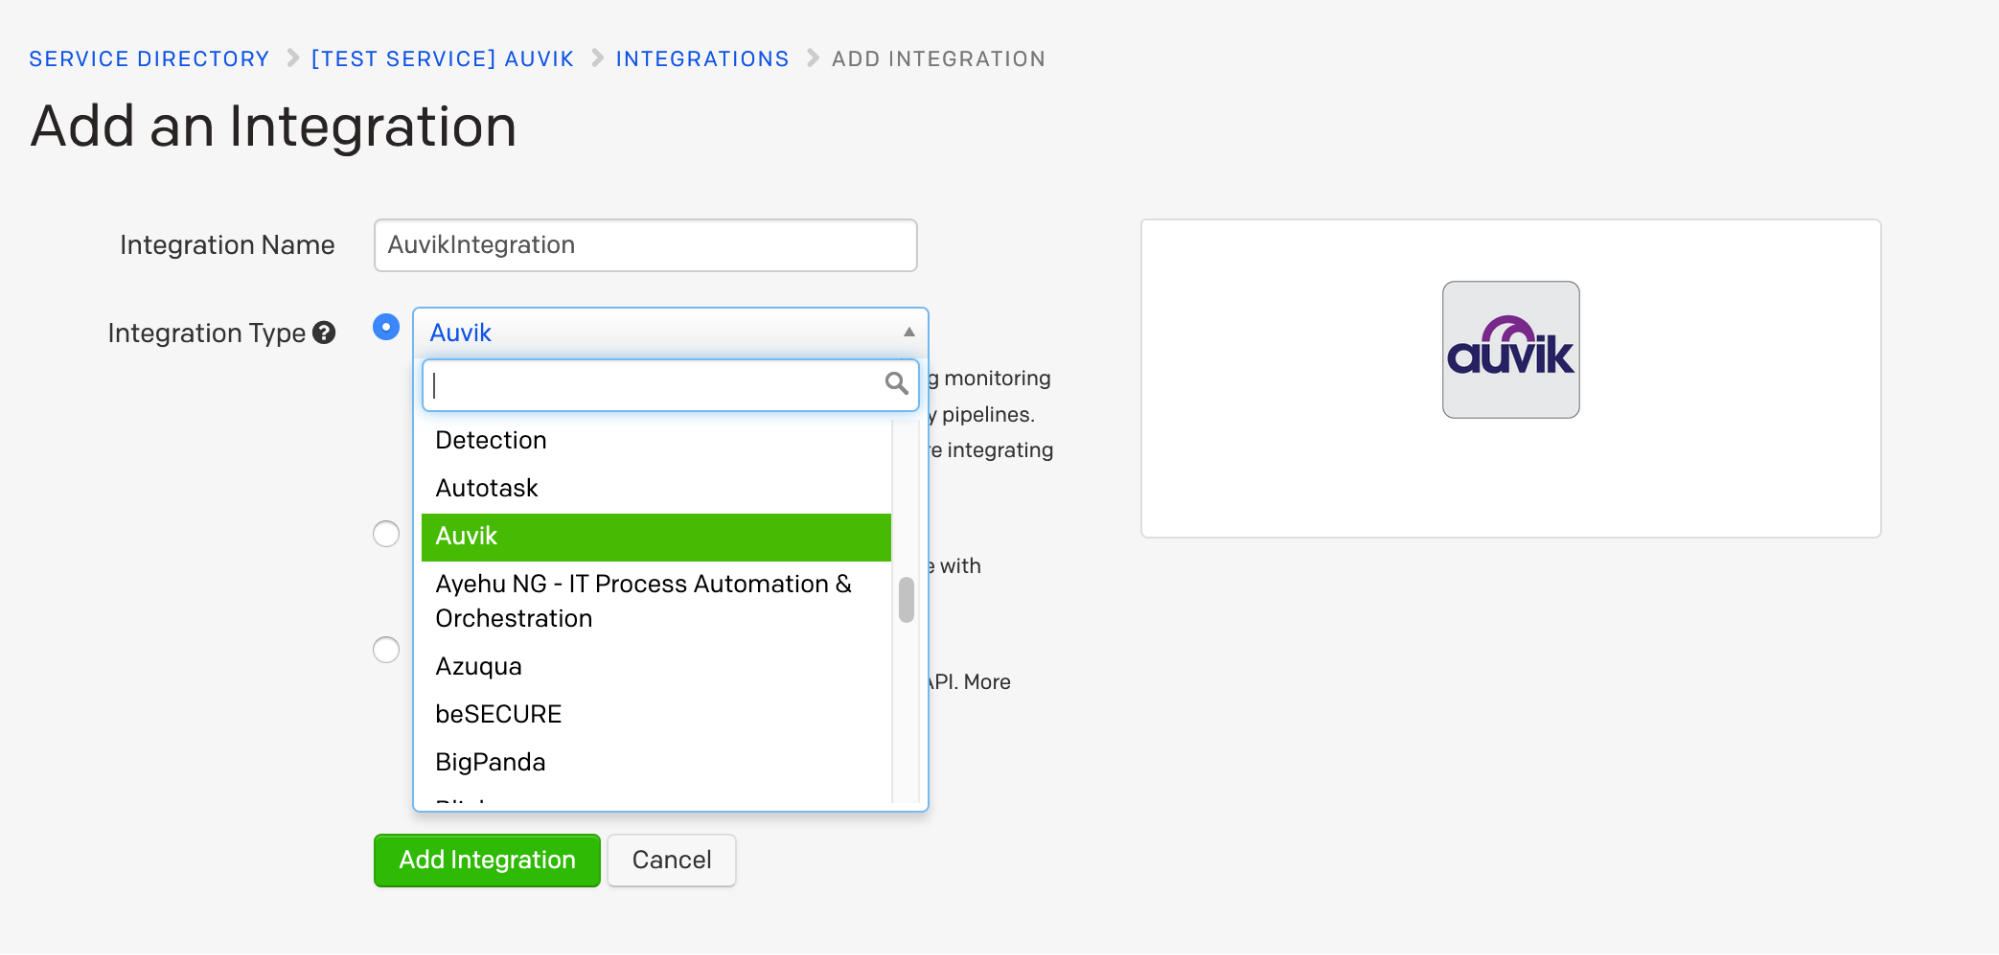Click the dropdown arrow next to Auvik

(x=909, y=332)
